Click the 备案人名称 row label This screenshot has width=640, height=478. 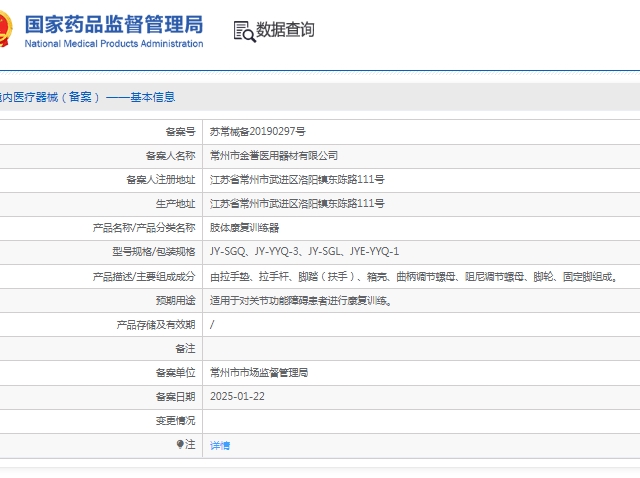pyautogui.click(x=171, y=156)
